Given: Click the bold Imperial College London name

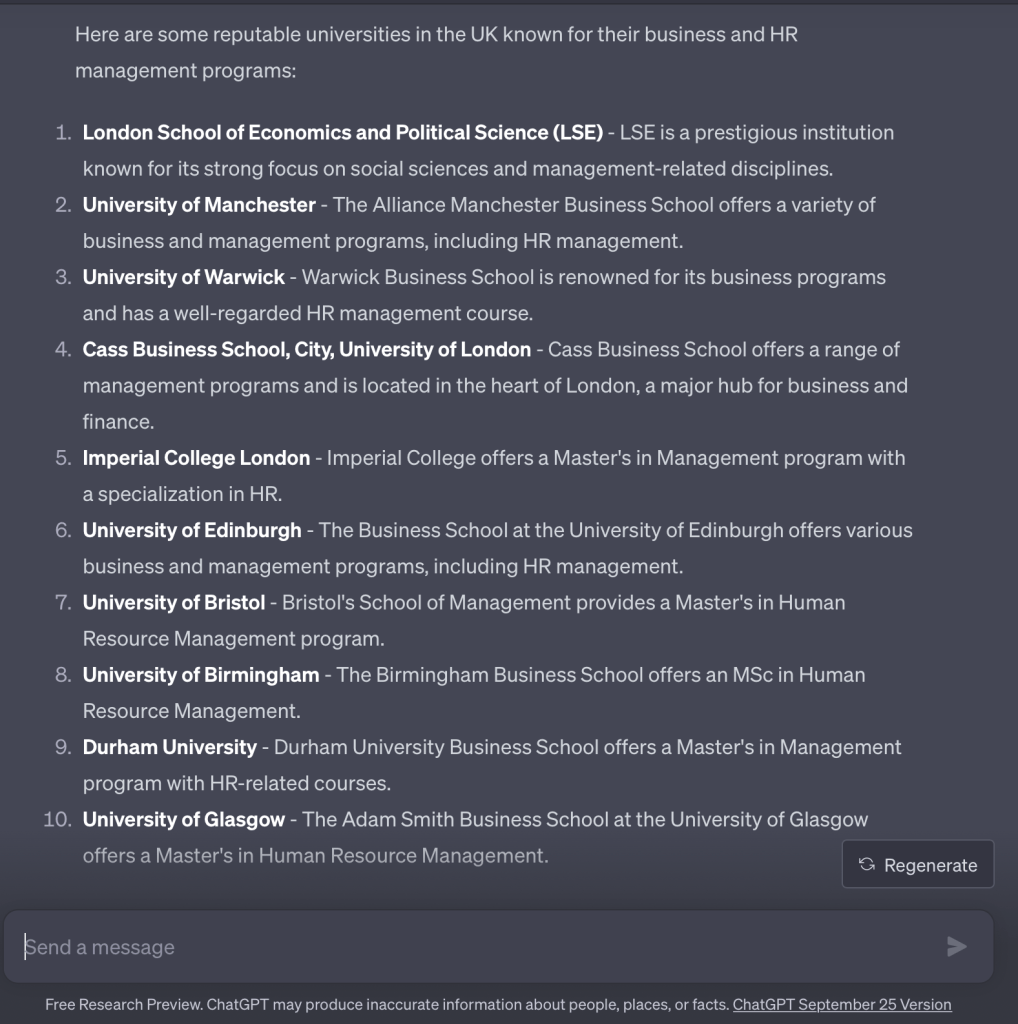Looking at the screenshot, I should [196, 458].
